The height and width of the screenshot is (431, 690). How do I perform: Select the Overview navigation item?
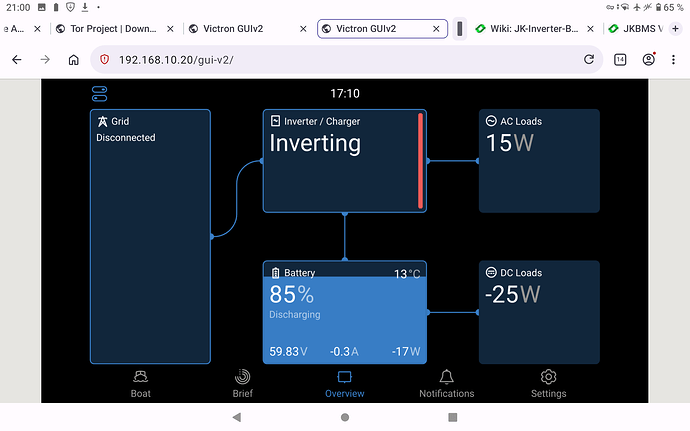(x=345, y=384)
